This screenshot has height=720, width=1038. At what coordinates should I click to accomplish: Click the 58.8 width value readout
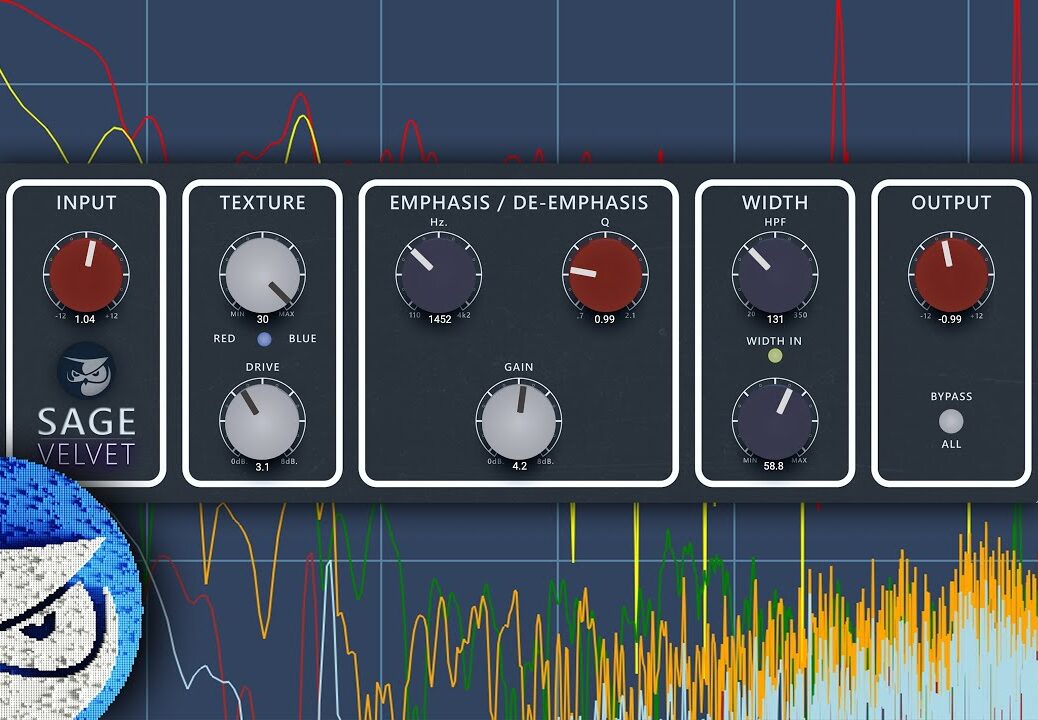coord(774,465)
